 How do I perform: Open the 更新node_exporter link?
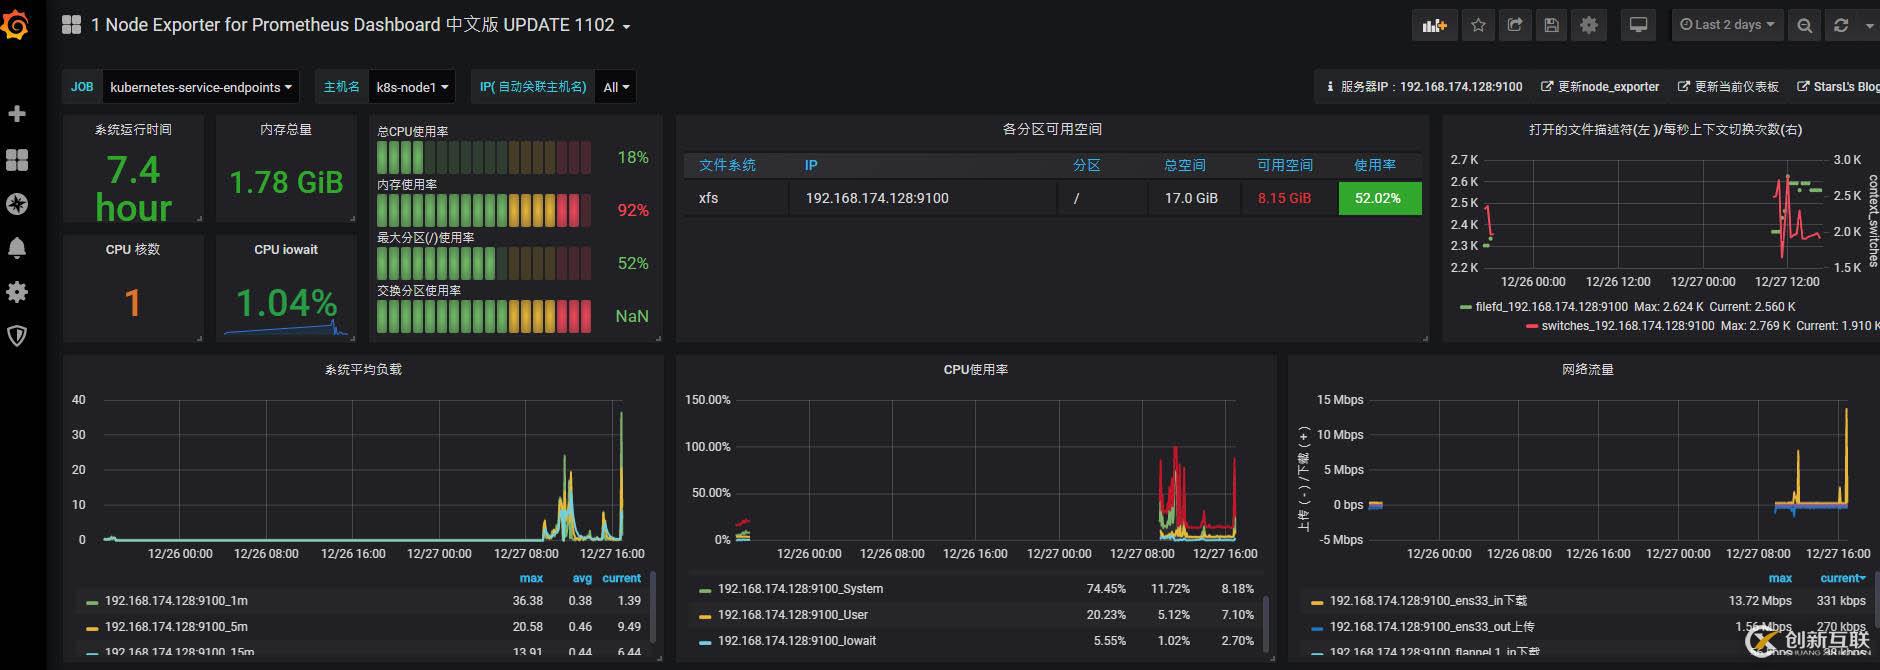tap(1600, 87)
